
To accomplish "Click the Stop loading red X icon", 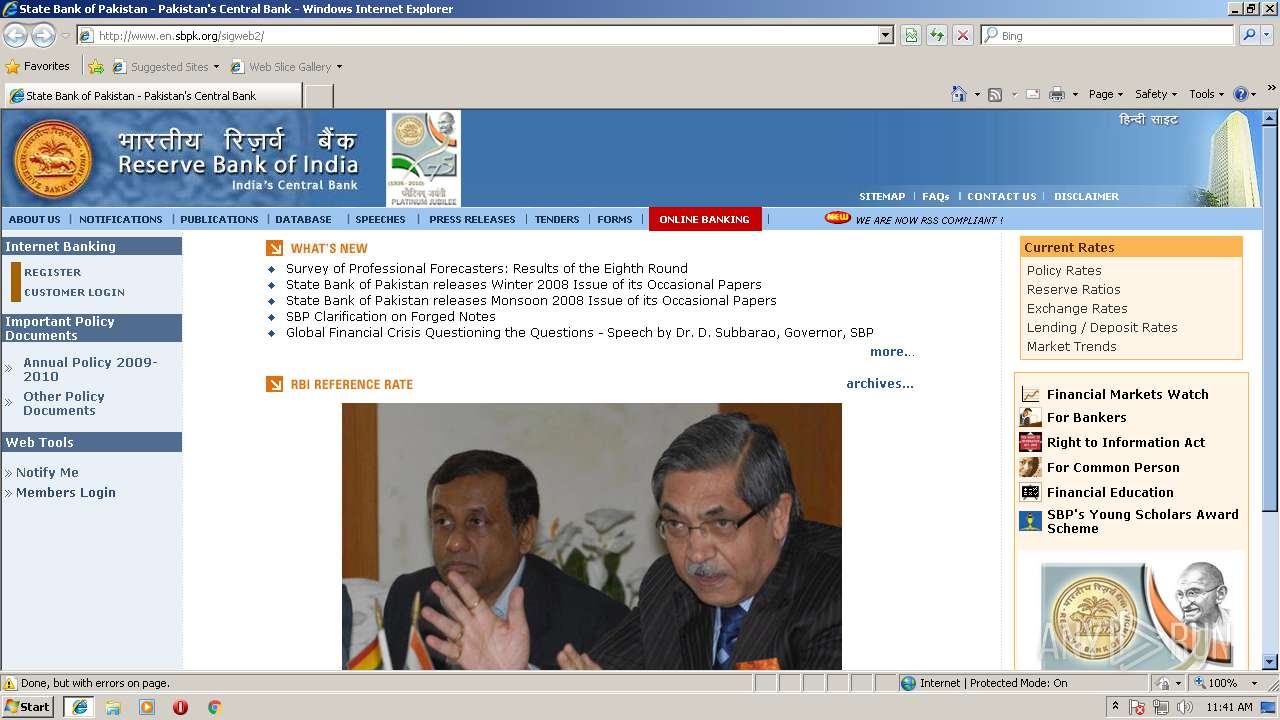I will tap(963, 36).
